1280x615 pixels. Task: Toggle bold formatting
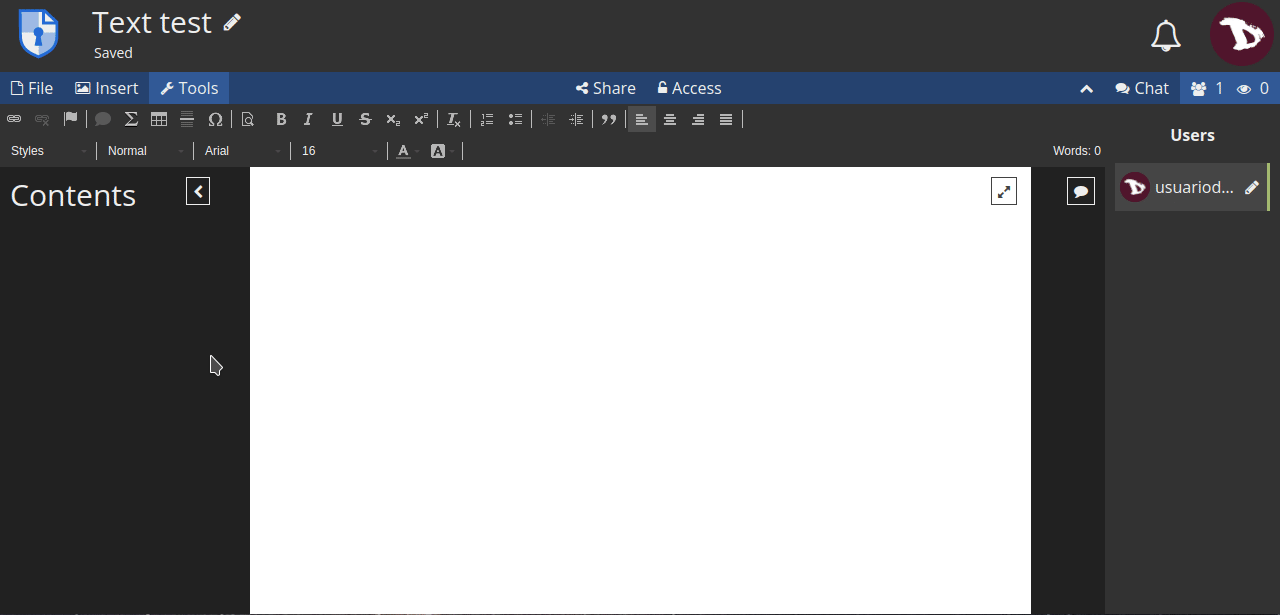pos(281,119)
